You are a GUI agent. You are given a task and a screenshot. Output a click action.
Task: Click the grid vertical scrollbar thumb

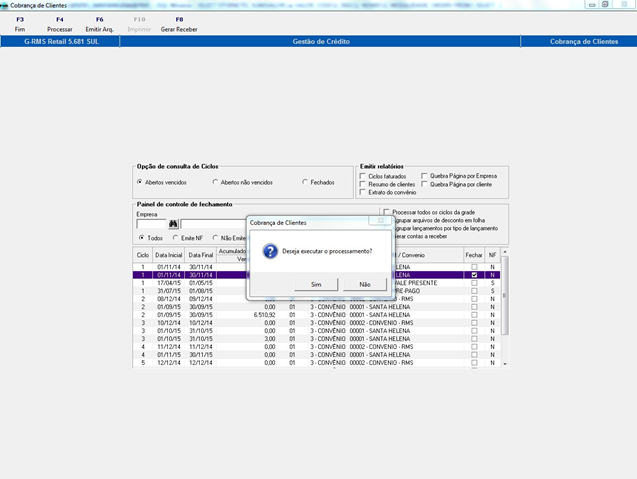point(505,296)
